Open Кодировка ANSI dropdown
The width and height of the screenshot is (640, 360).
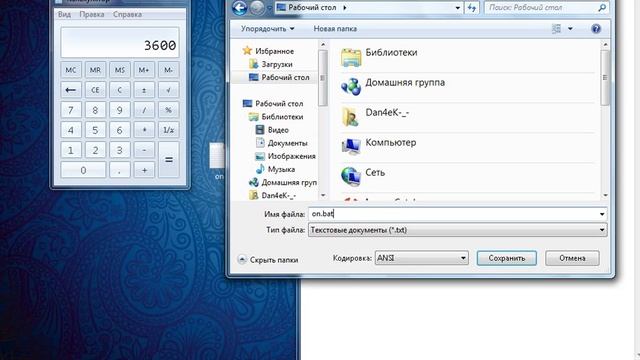[421, 258]
